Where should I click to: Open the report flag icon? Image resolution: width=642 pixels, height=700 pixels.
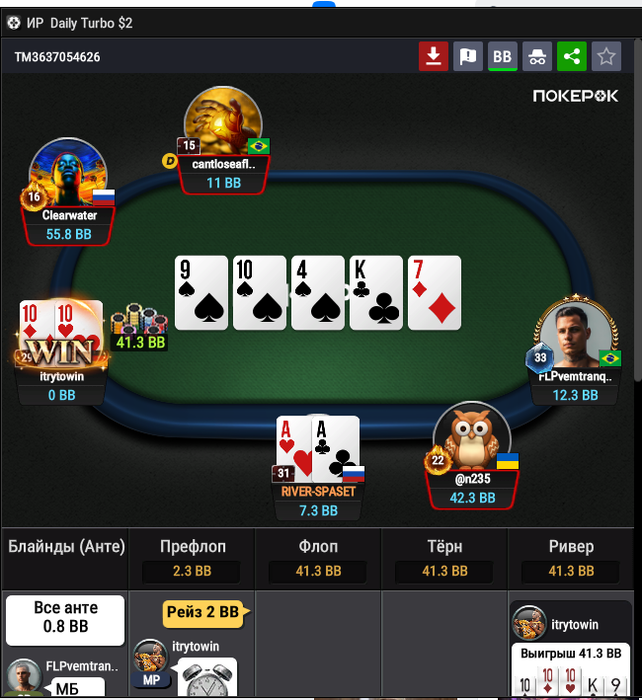tap(467, 56)
